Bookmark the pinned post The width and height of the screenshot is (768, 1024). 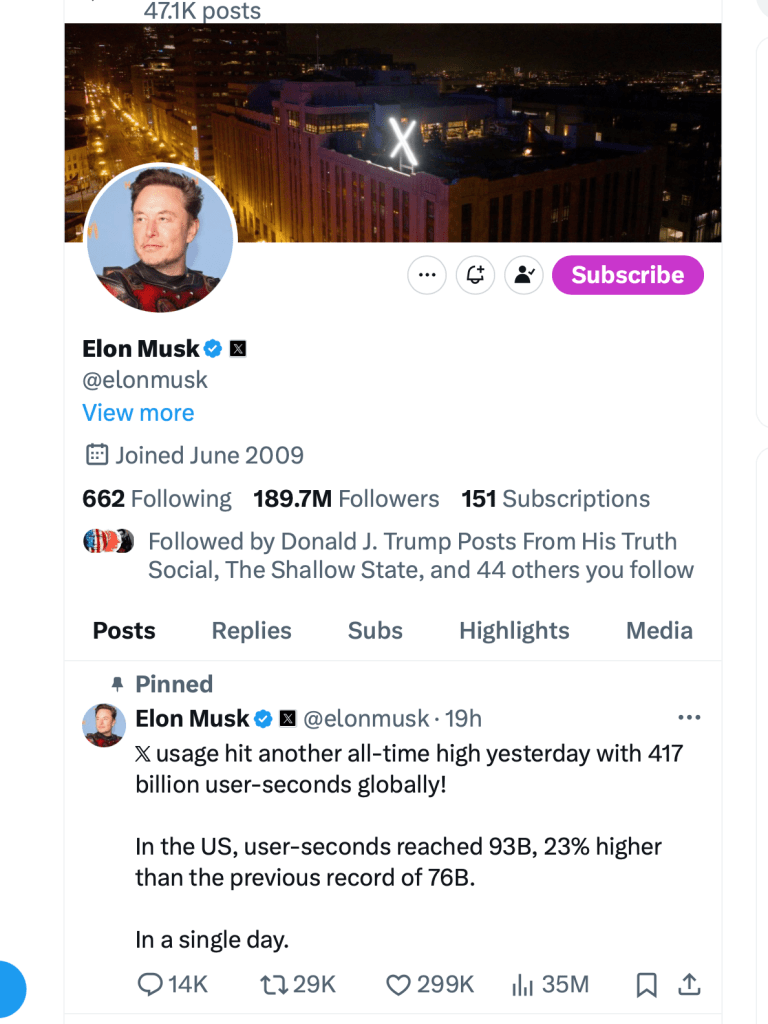(x=647, y=985)
